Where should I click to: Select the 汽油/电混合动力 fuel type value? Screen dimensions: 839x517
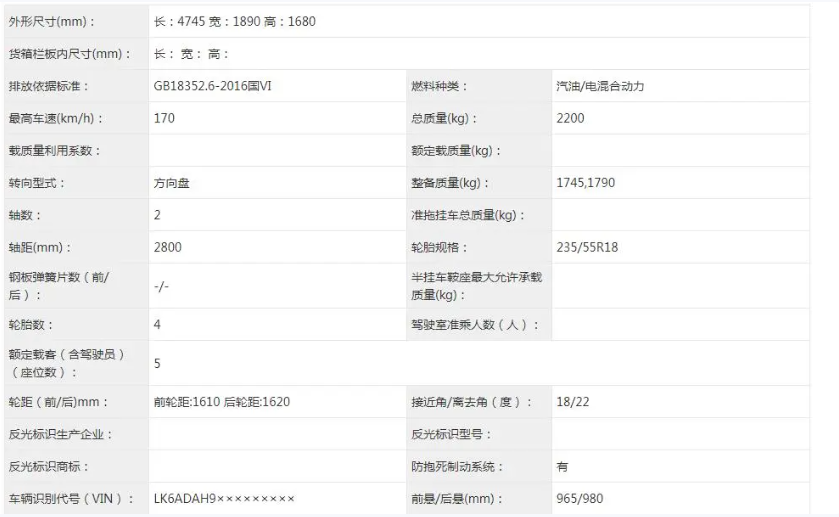[x=600, y=86]
